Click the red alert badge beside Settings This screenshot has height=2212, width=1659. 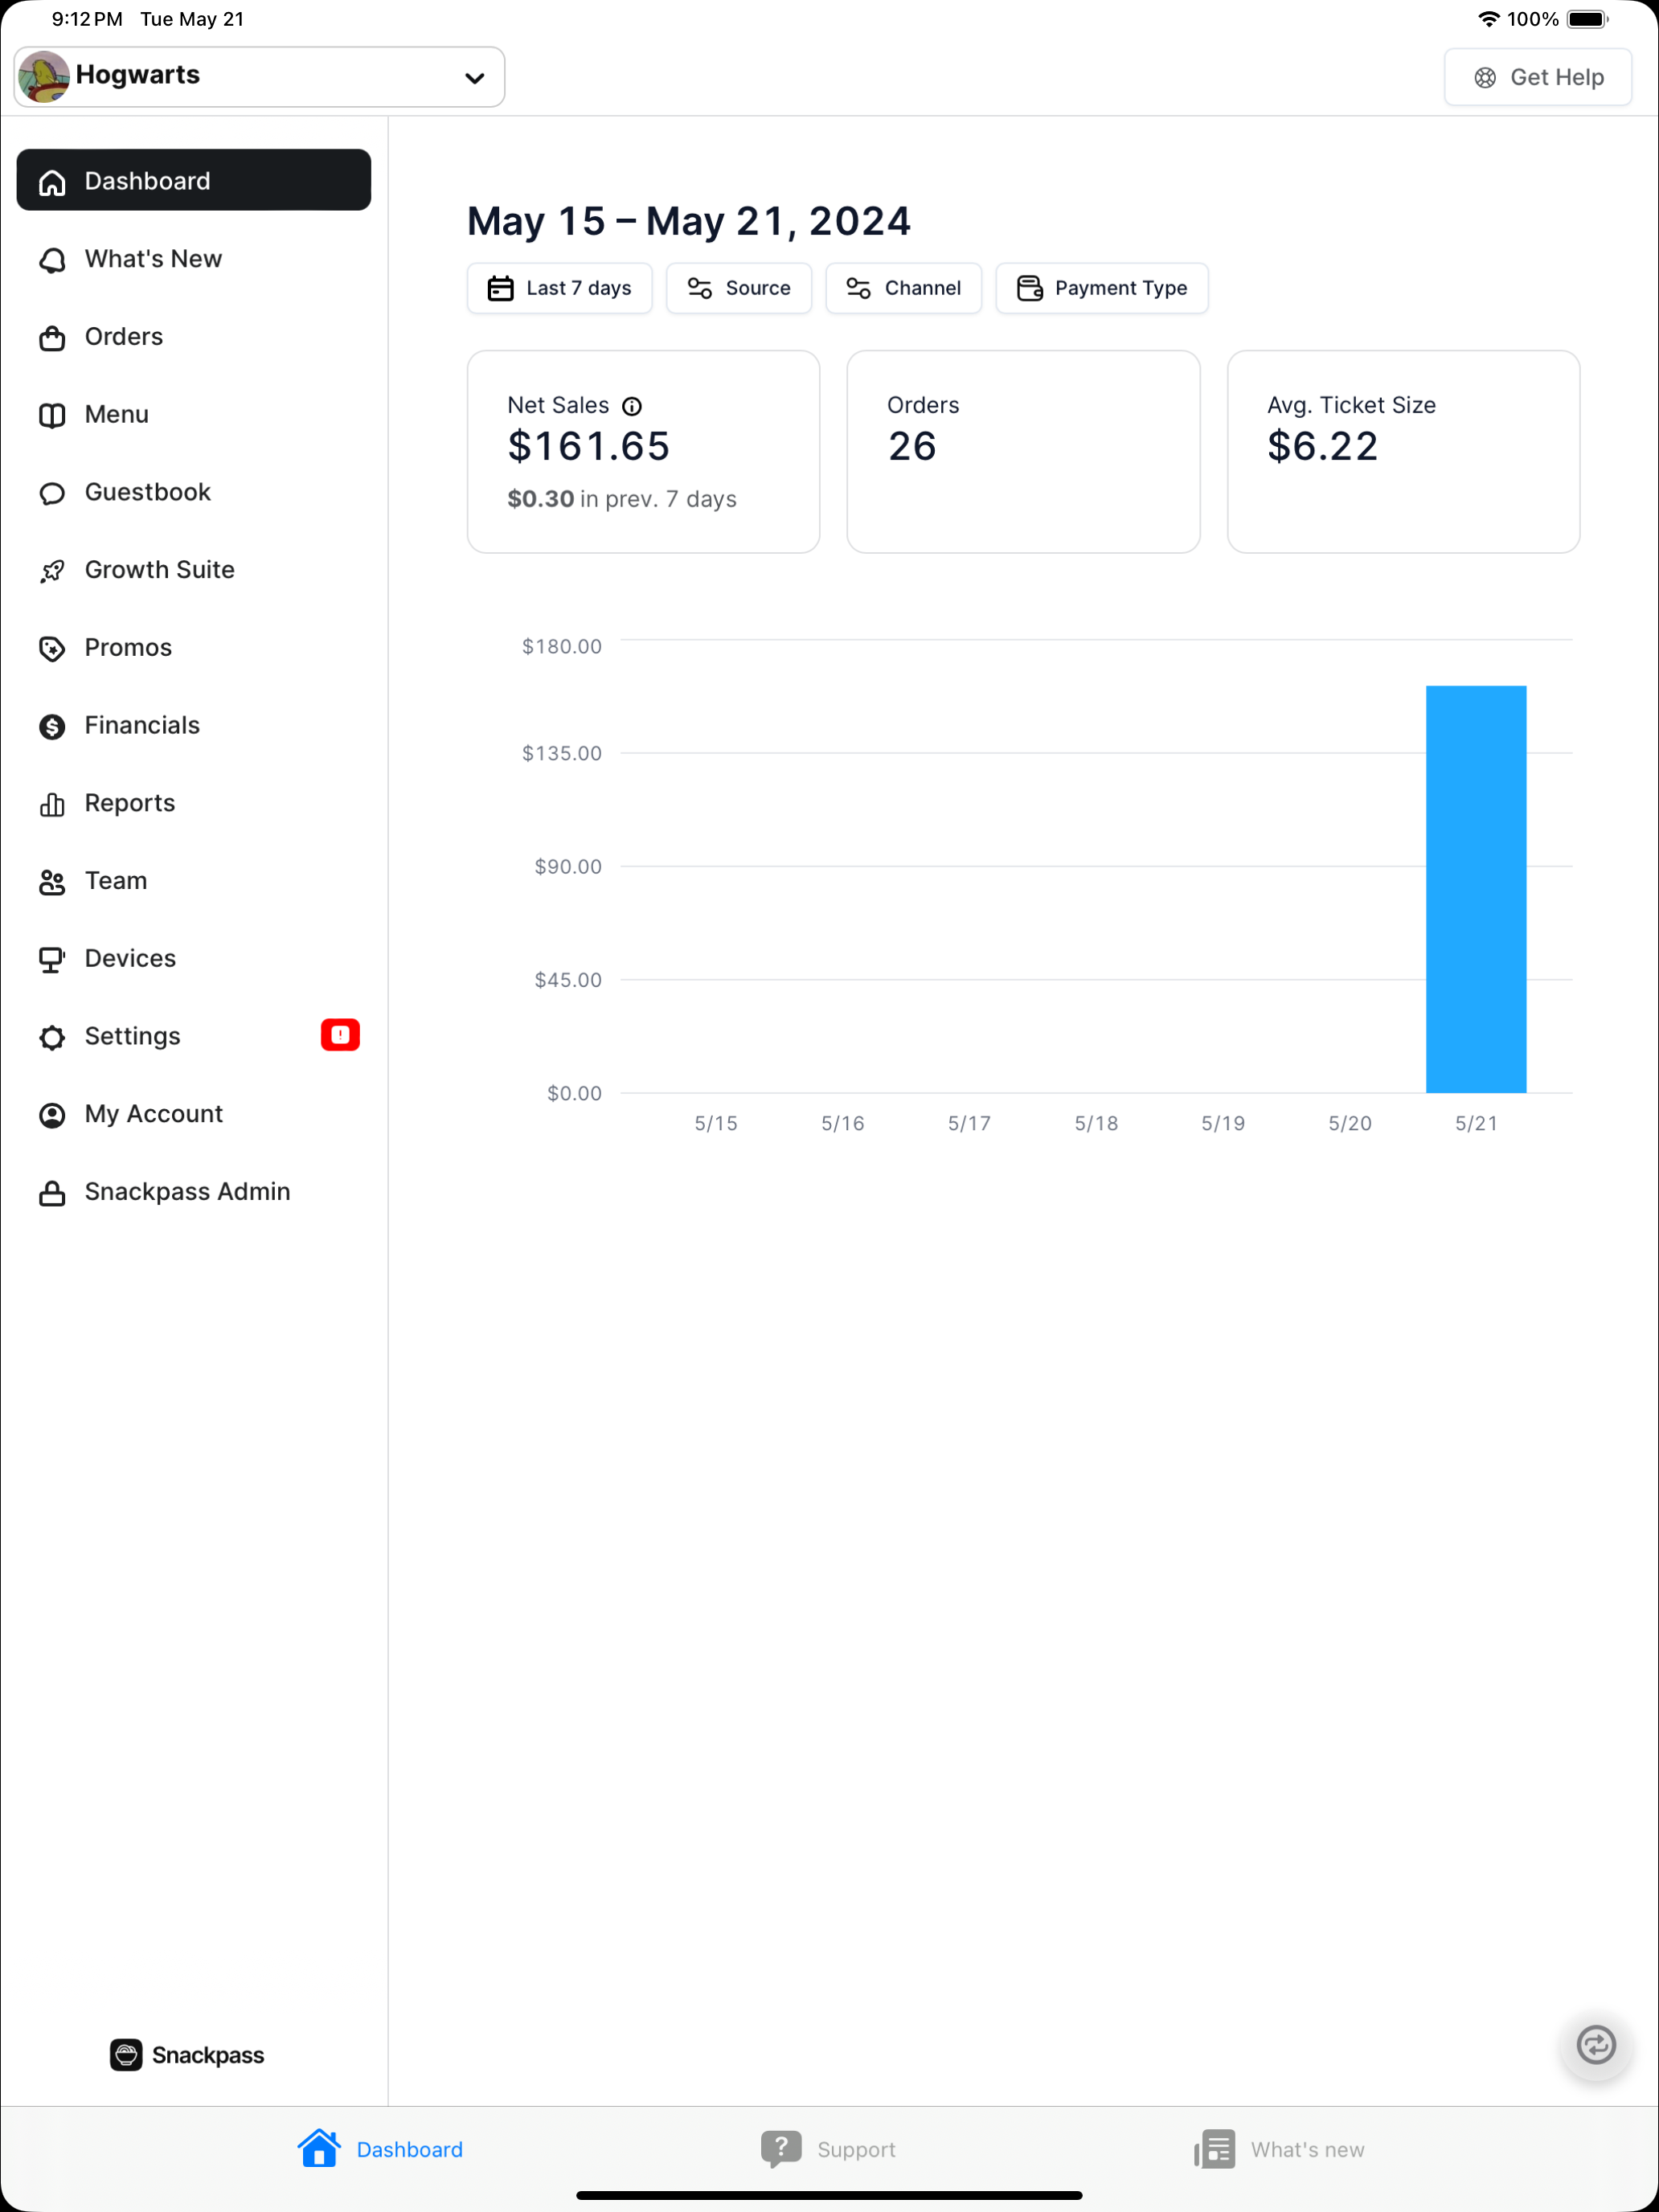pyautogui.click(x=340, y=1035)
